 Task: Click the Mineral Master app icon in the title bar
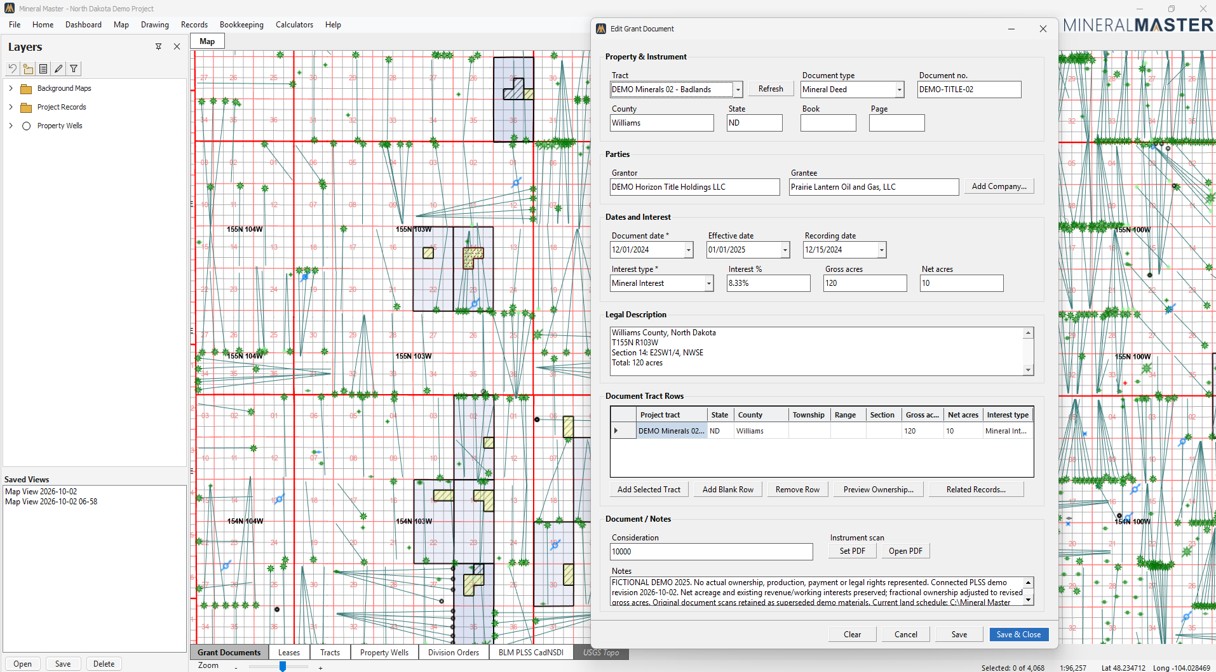9,8
